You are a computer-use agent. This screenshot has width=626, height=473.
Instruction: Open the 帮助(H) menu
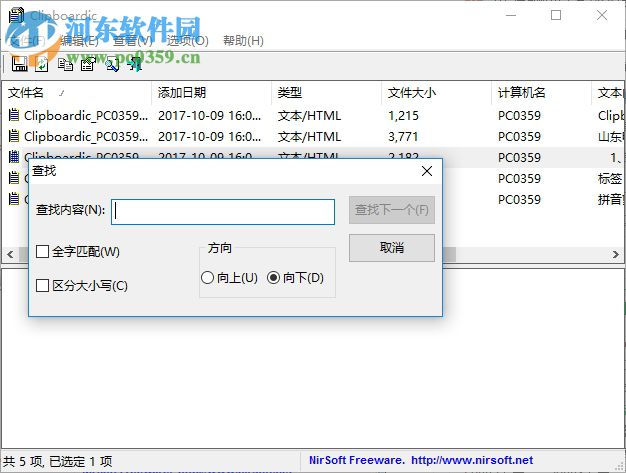click(x=243, y=40)
